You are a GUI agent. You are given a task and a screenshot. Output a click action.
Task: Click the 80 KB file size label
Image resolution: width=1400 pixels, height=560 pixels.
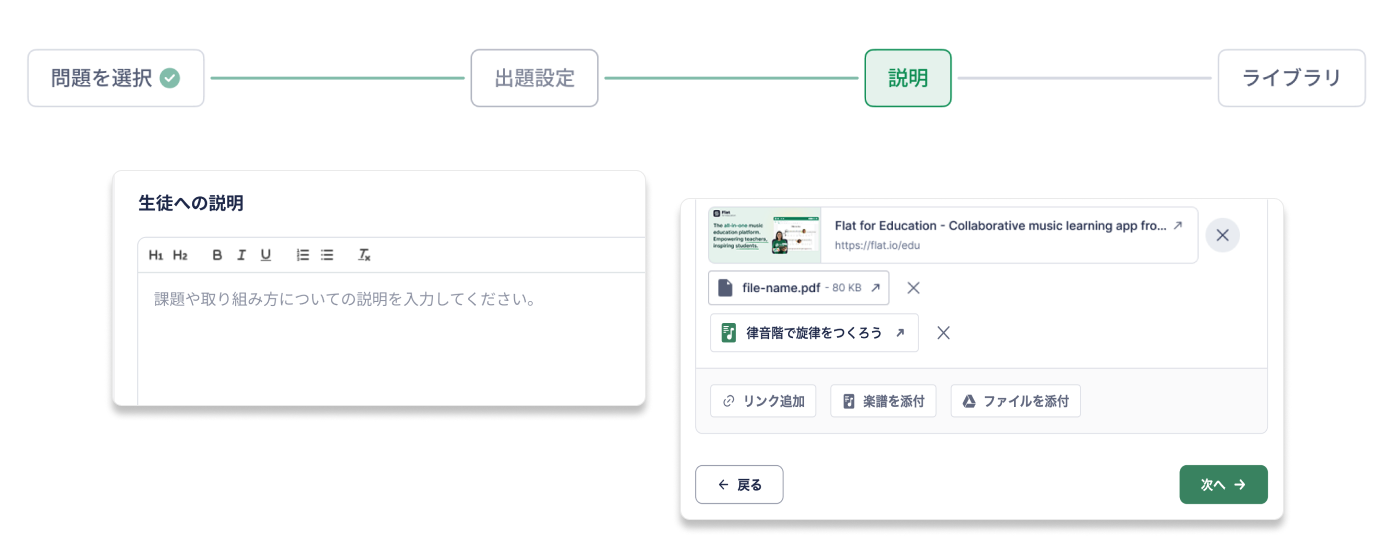click(847, 288)
